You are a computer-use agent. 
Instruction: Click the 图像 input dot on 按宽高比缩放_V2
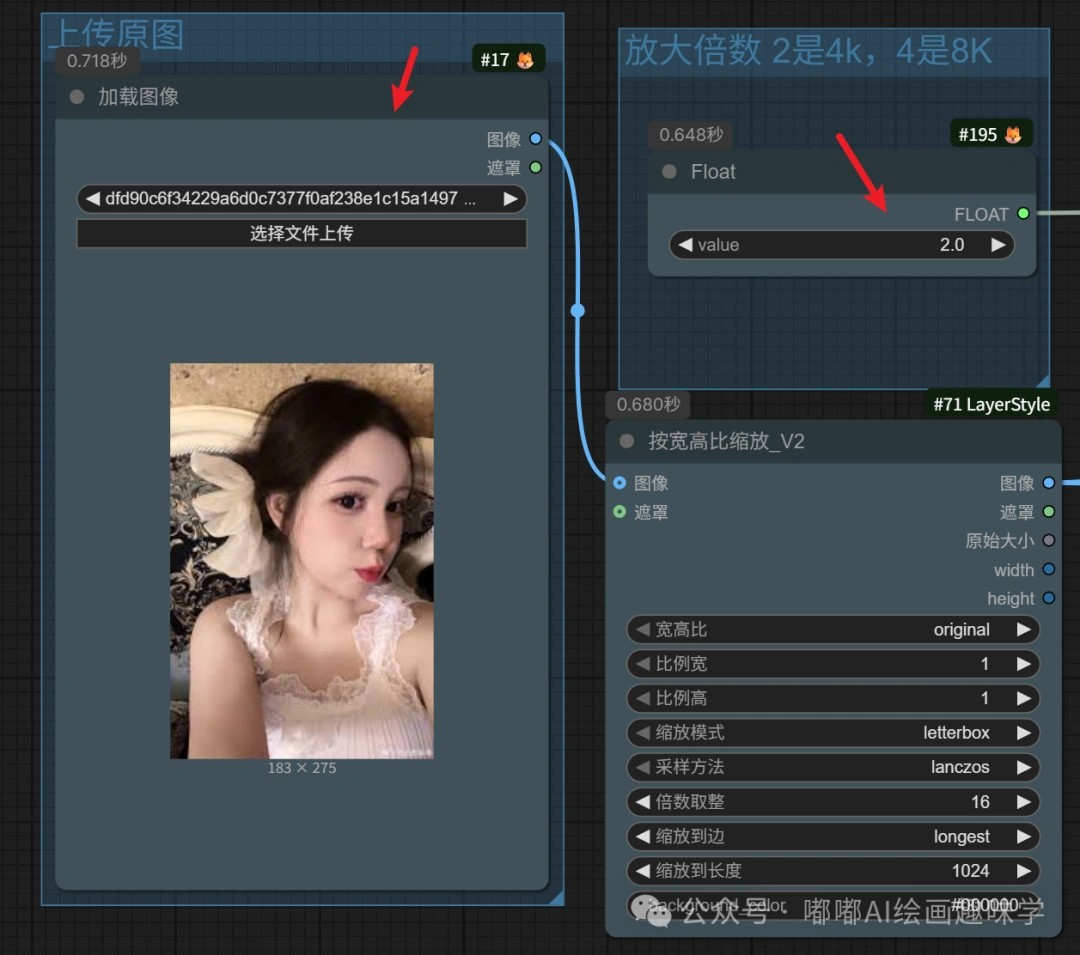[x=621, y=483]
